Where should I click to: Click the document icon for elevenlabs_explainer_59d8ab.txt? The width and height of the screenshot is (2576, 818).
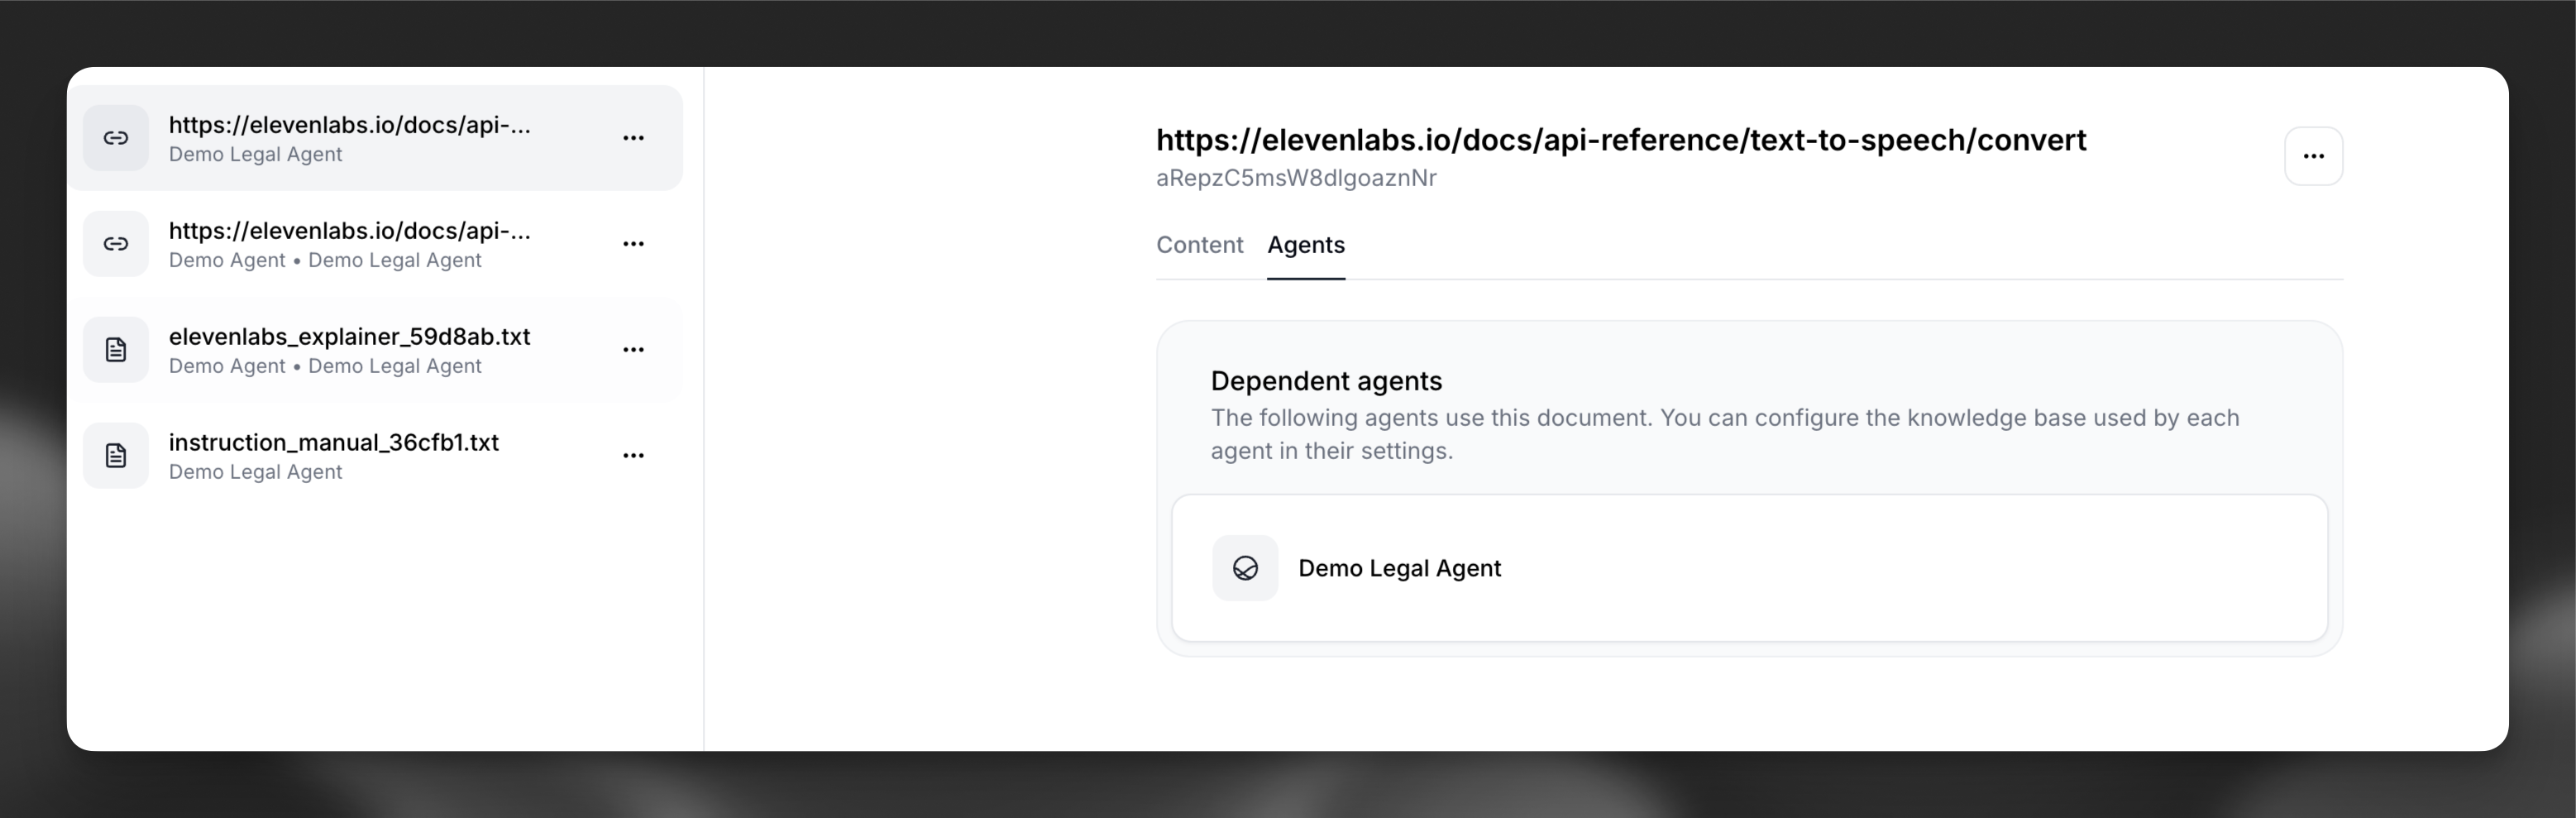[116, 349]
